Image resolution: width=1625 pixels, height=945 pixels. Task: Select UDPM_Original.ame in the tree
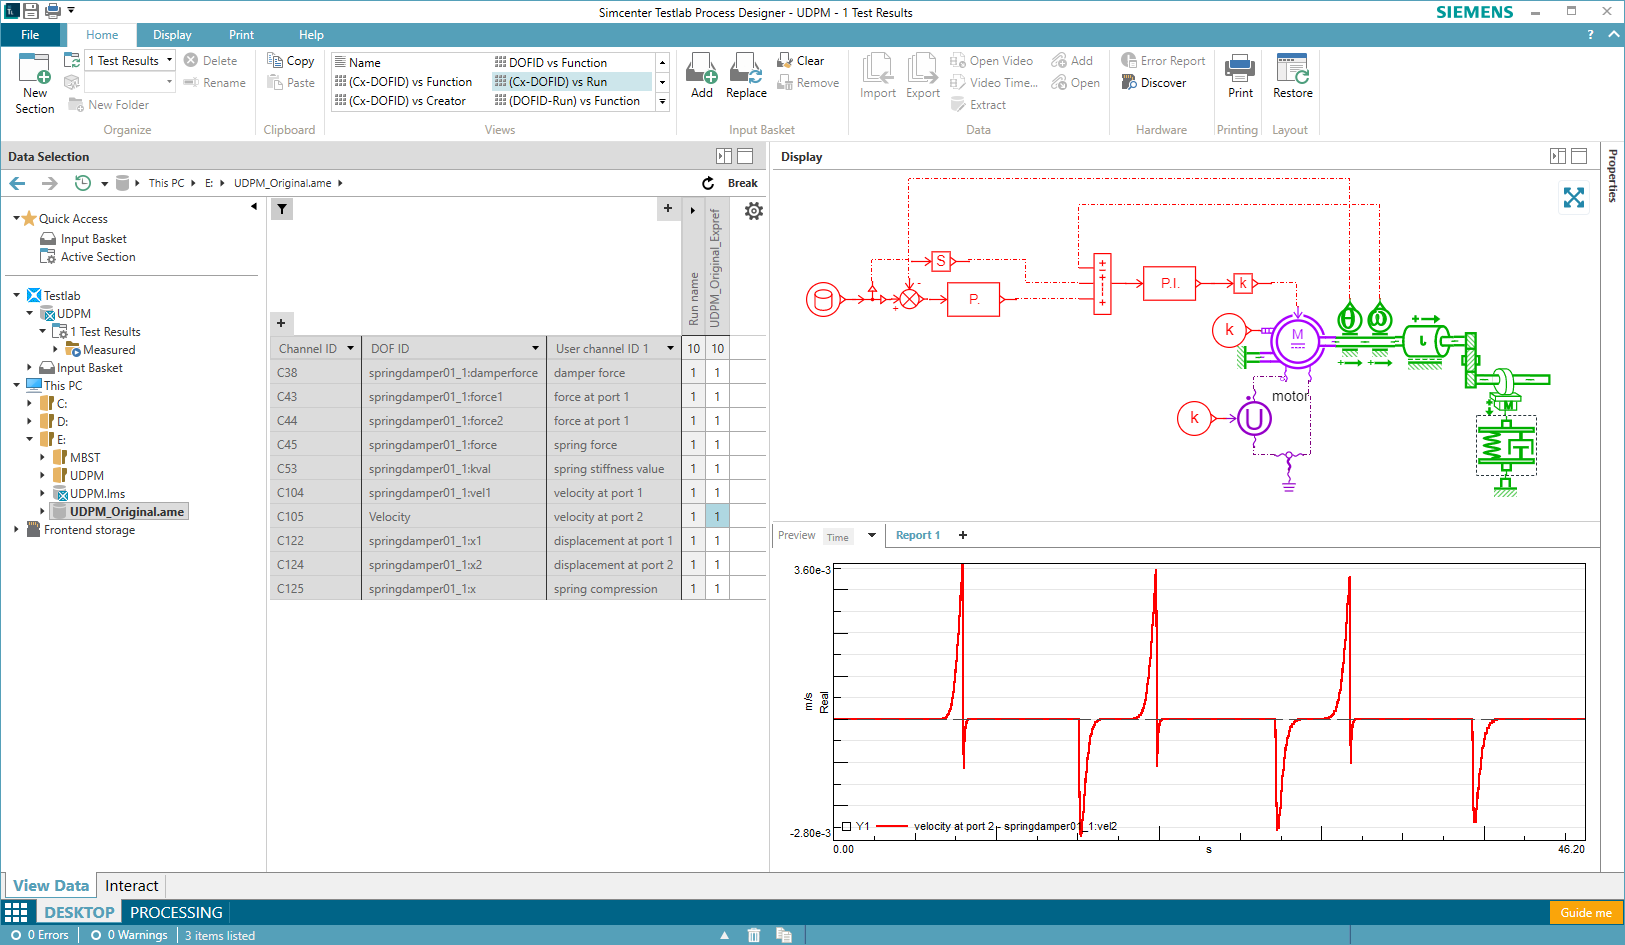pos(125,511)
